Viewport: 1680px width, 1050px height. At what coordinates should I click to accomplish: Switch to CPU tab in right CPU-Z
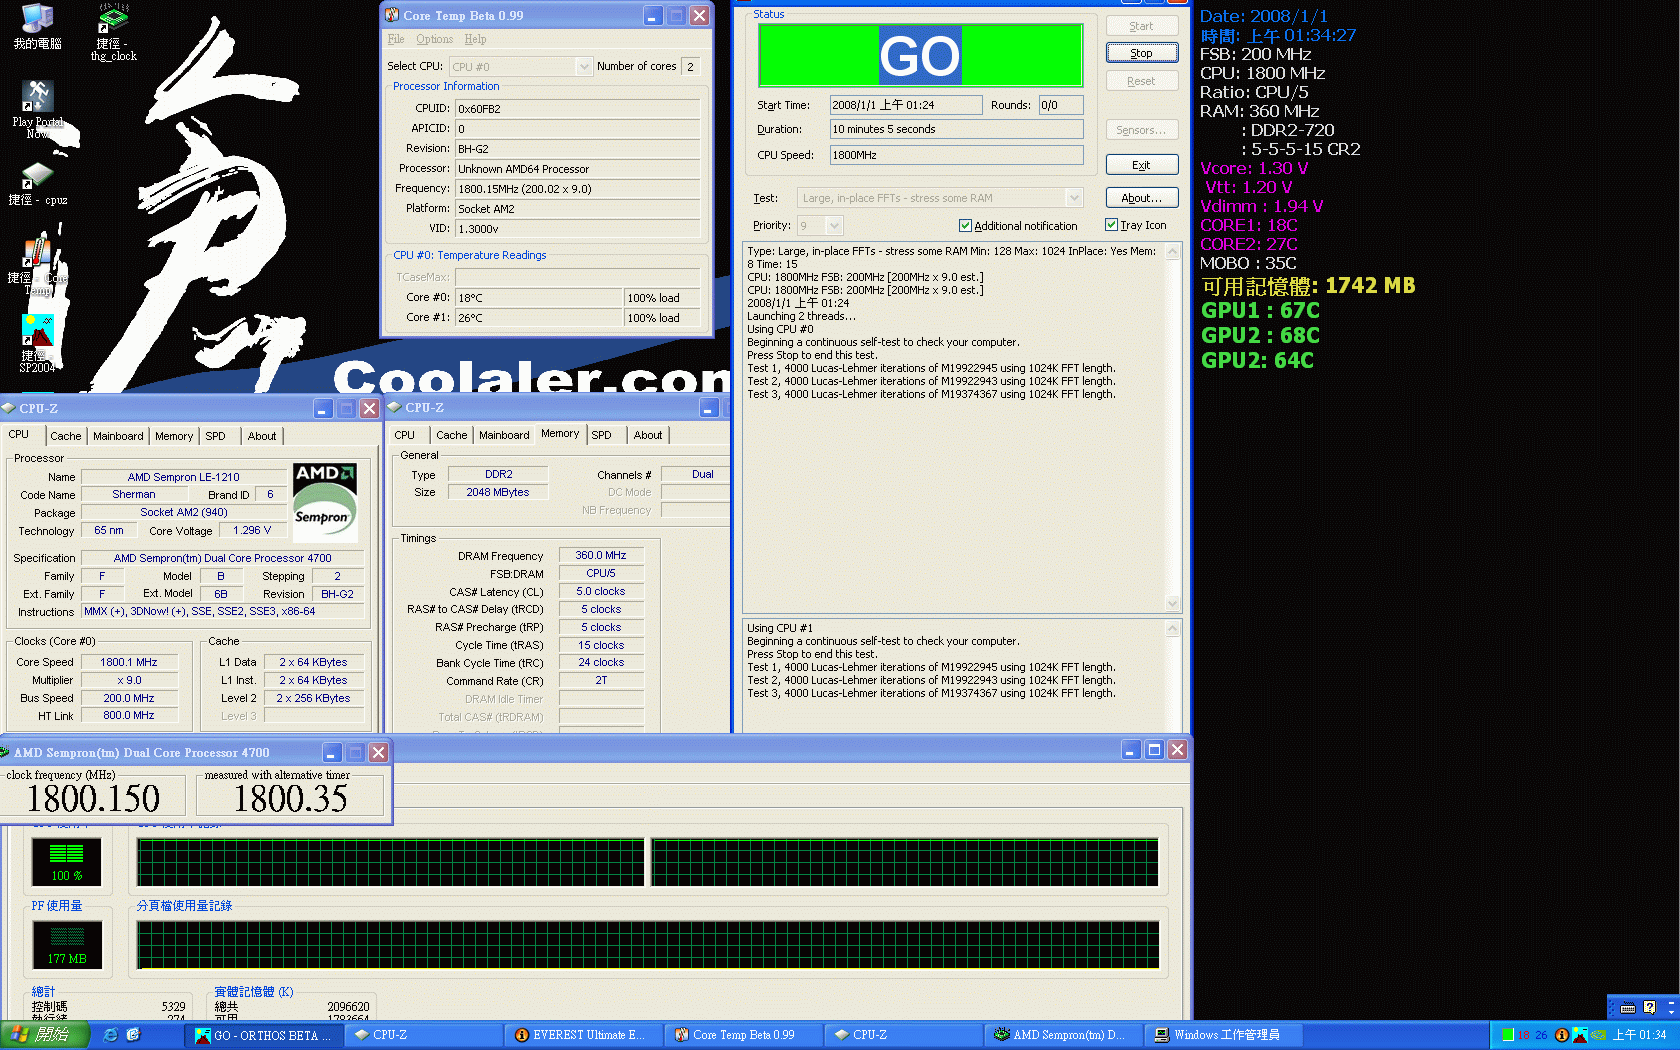point(405,435)
